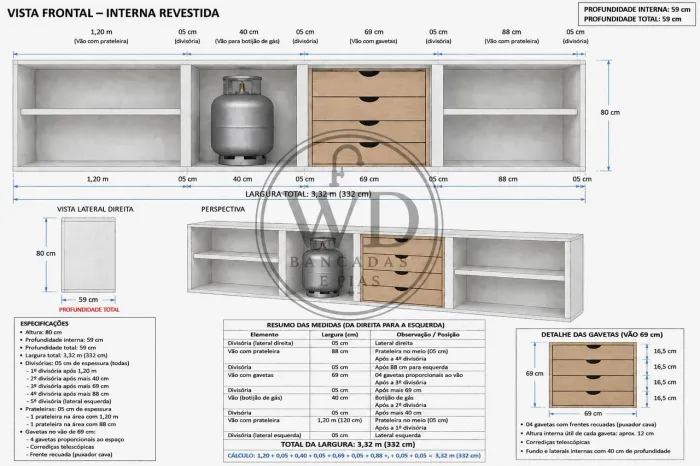The image size is (700, 466).
Task: Select the "Divisória (lateral esquerda)" table cell
Action: point(264,435)
